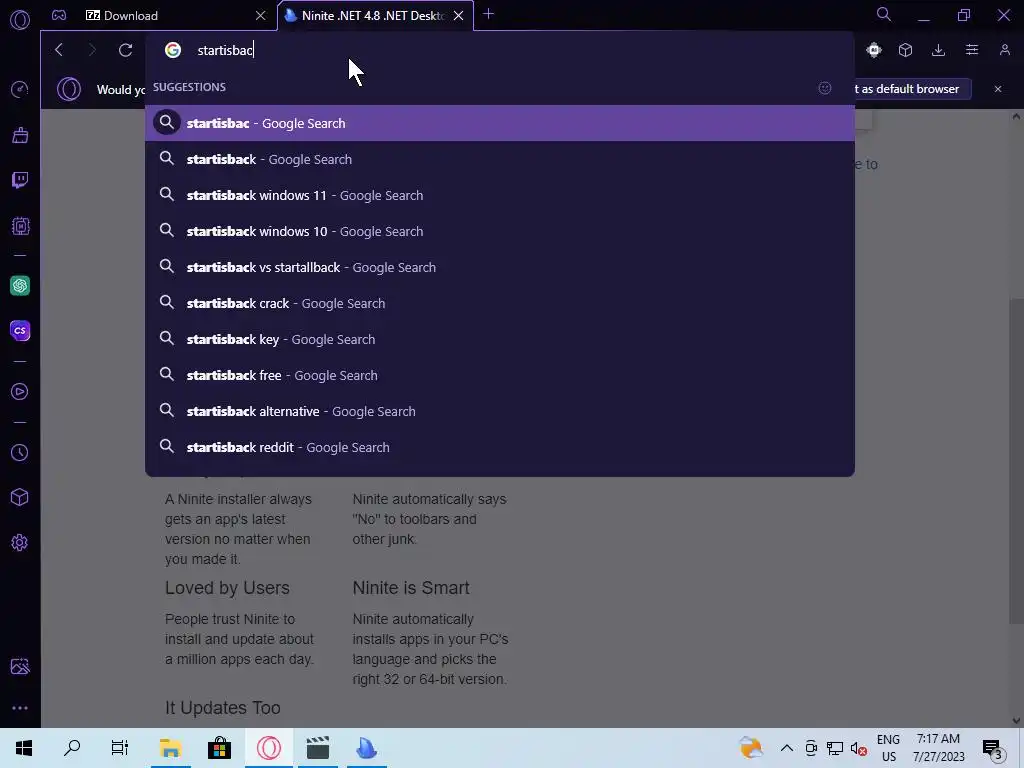This screenshot has width=1024, height=768.
Task: Select 'startisback windows 10' suggestion
Action: pos(500,231)
